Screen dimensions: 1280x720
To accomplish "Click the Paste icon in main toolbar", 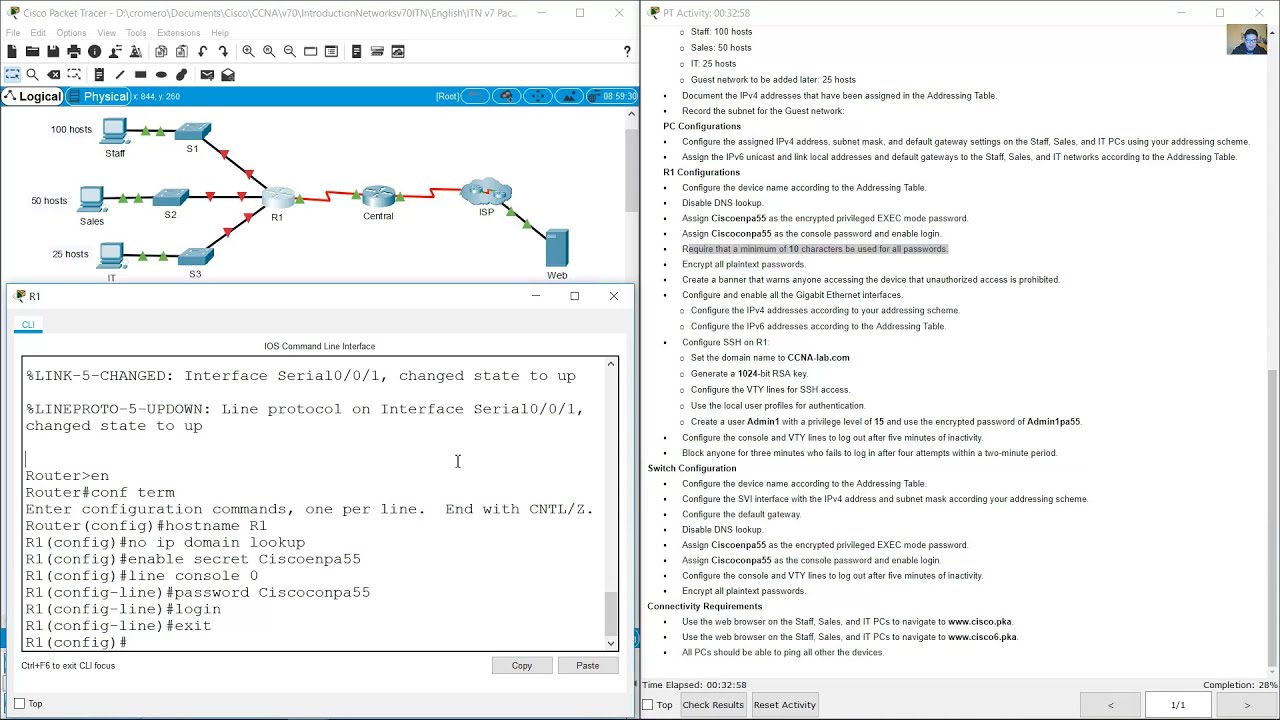I will coord(181,51).
